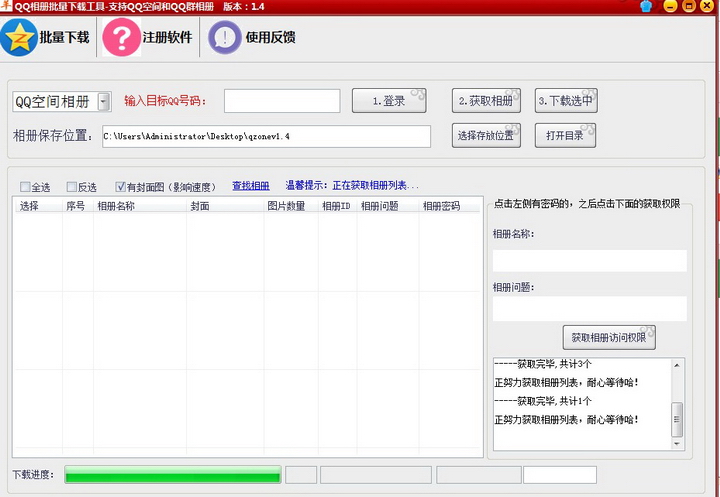Check the 反选 checkbox
Viewport: 720px width, 497px height.
72,187
